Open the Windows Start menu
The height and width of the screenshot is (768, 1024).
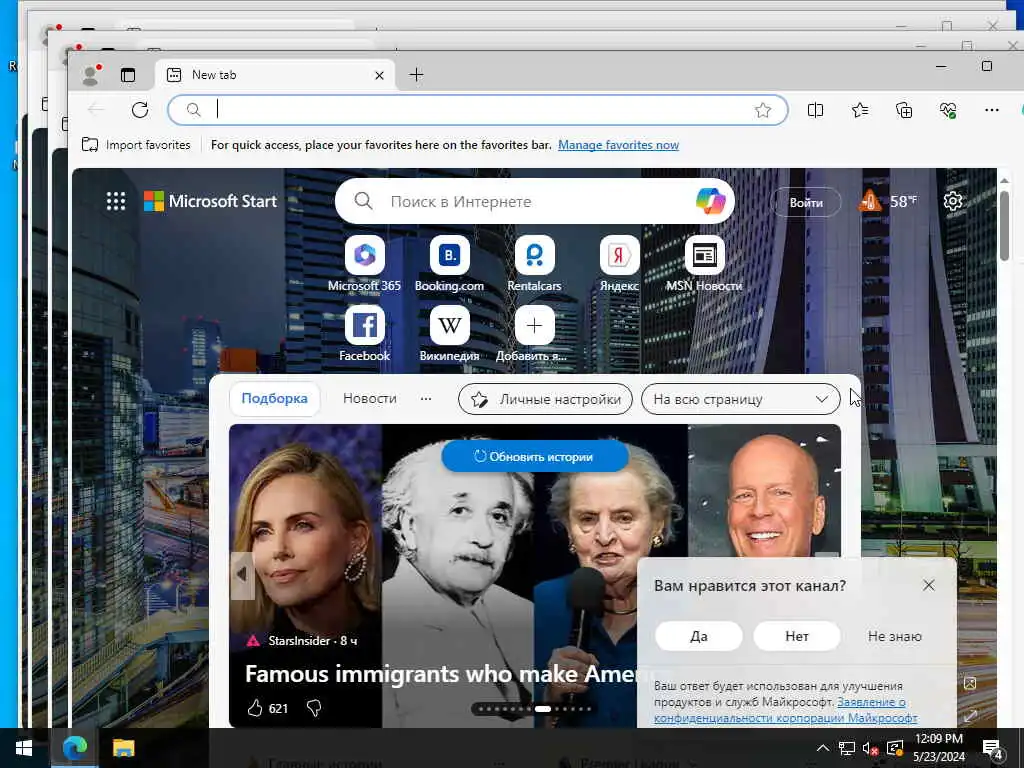[x=24, y=748]
